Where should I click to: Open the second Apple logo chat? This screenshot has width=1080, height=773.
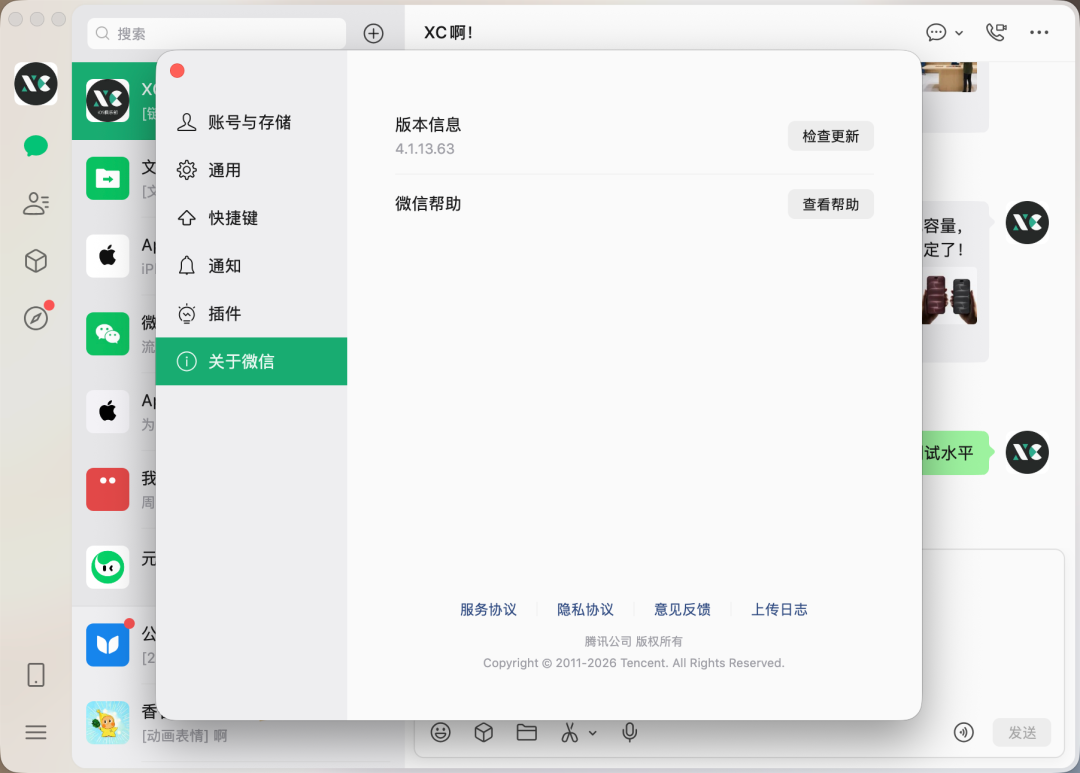pos(114,412)
